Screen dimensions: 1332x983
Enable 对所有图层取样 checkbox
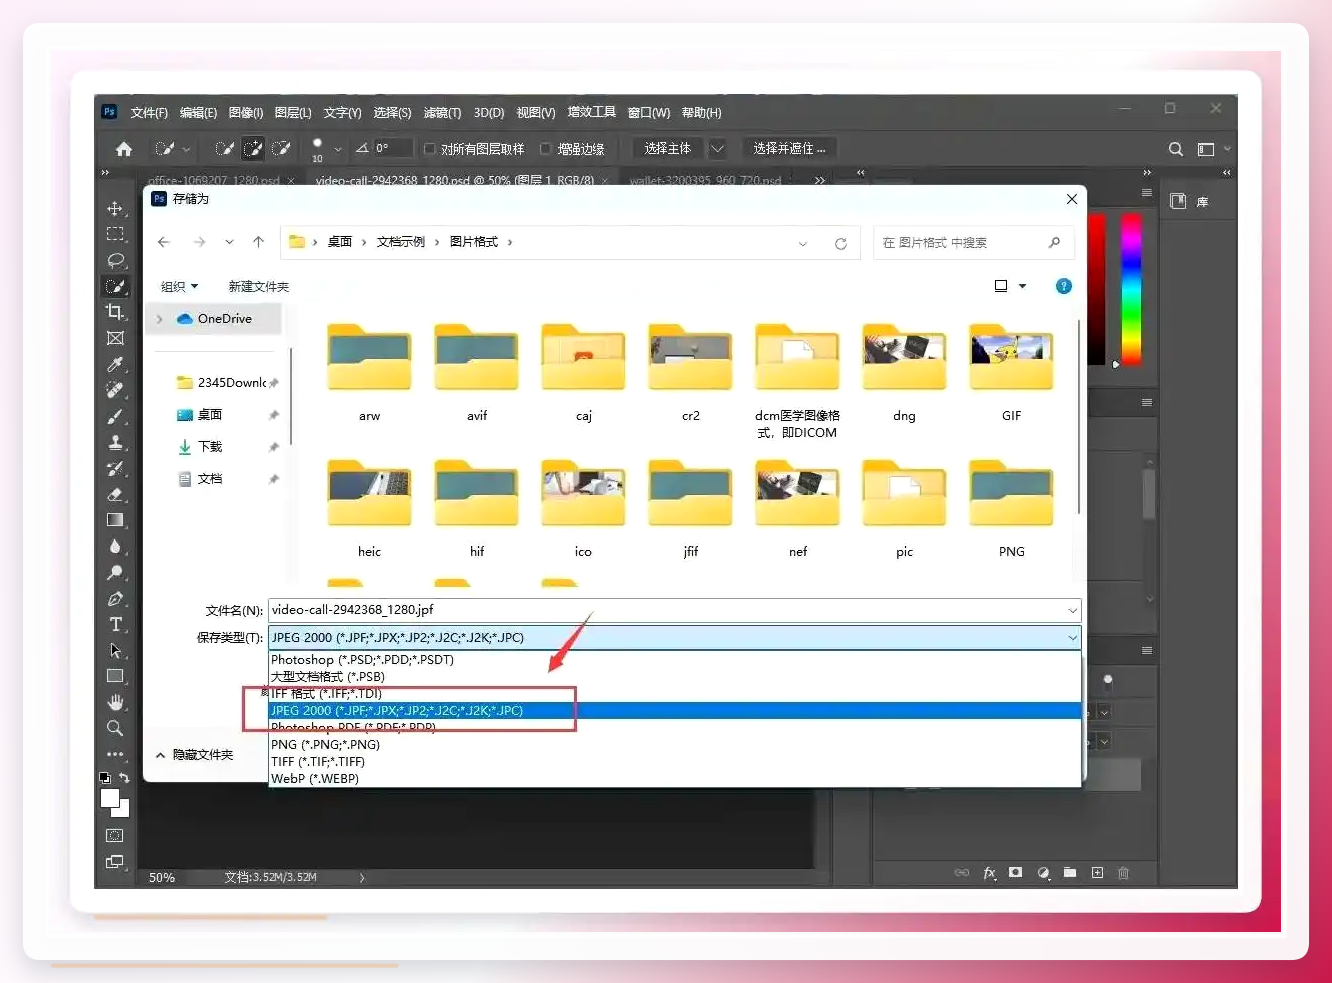[430, 149]
